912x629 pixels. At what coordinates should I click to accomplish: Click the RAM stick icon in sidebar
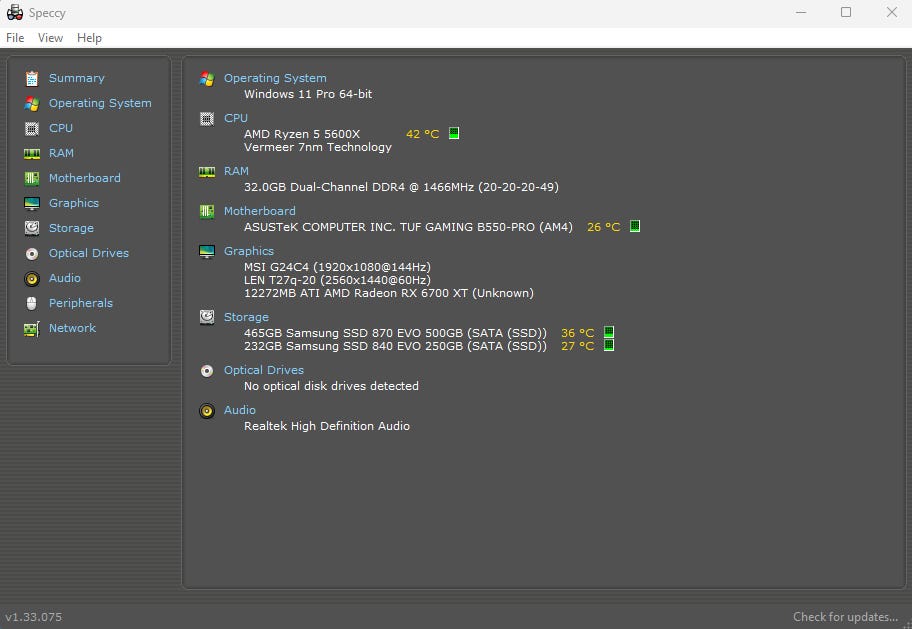pyautogui.click(x=32, y=154)
